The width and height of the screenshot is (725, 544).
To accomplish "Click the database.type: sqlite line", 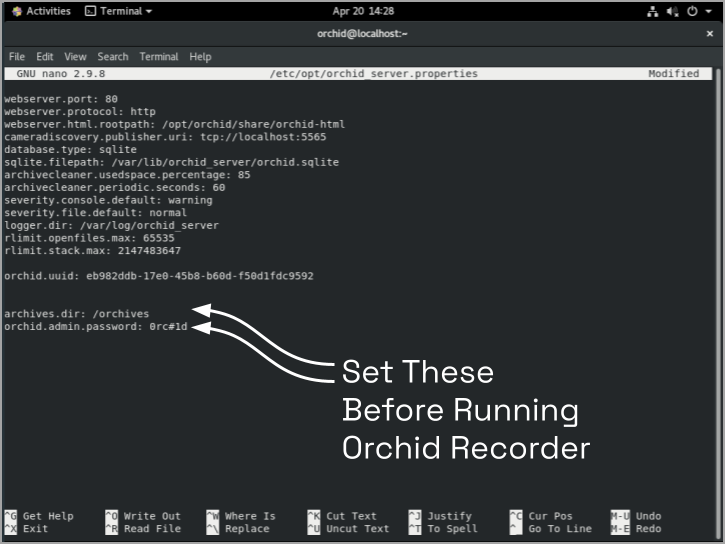I will tap(70, 149).
